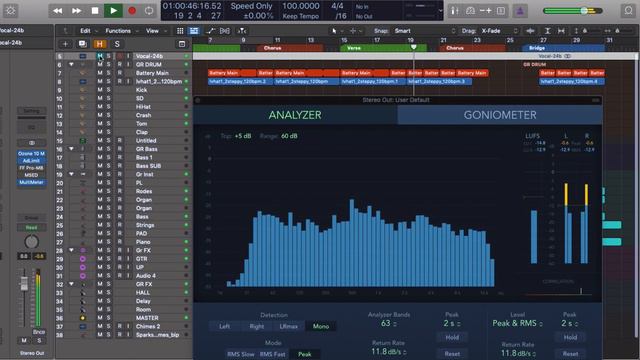
Task: Select the tracks list view icon
Action: 194,31
